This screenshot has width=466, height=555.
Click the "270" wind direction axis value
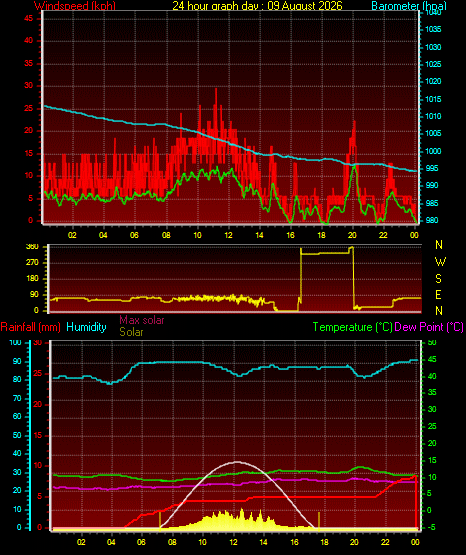[32, 263]
